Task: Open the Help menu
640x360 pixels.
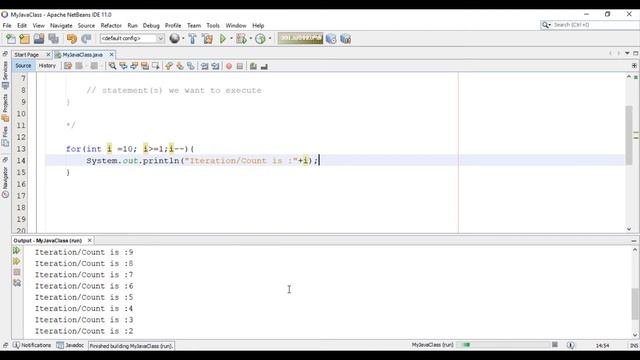Action: pos(258,25)
